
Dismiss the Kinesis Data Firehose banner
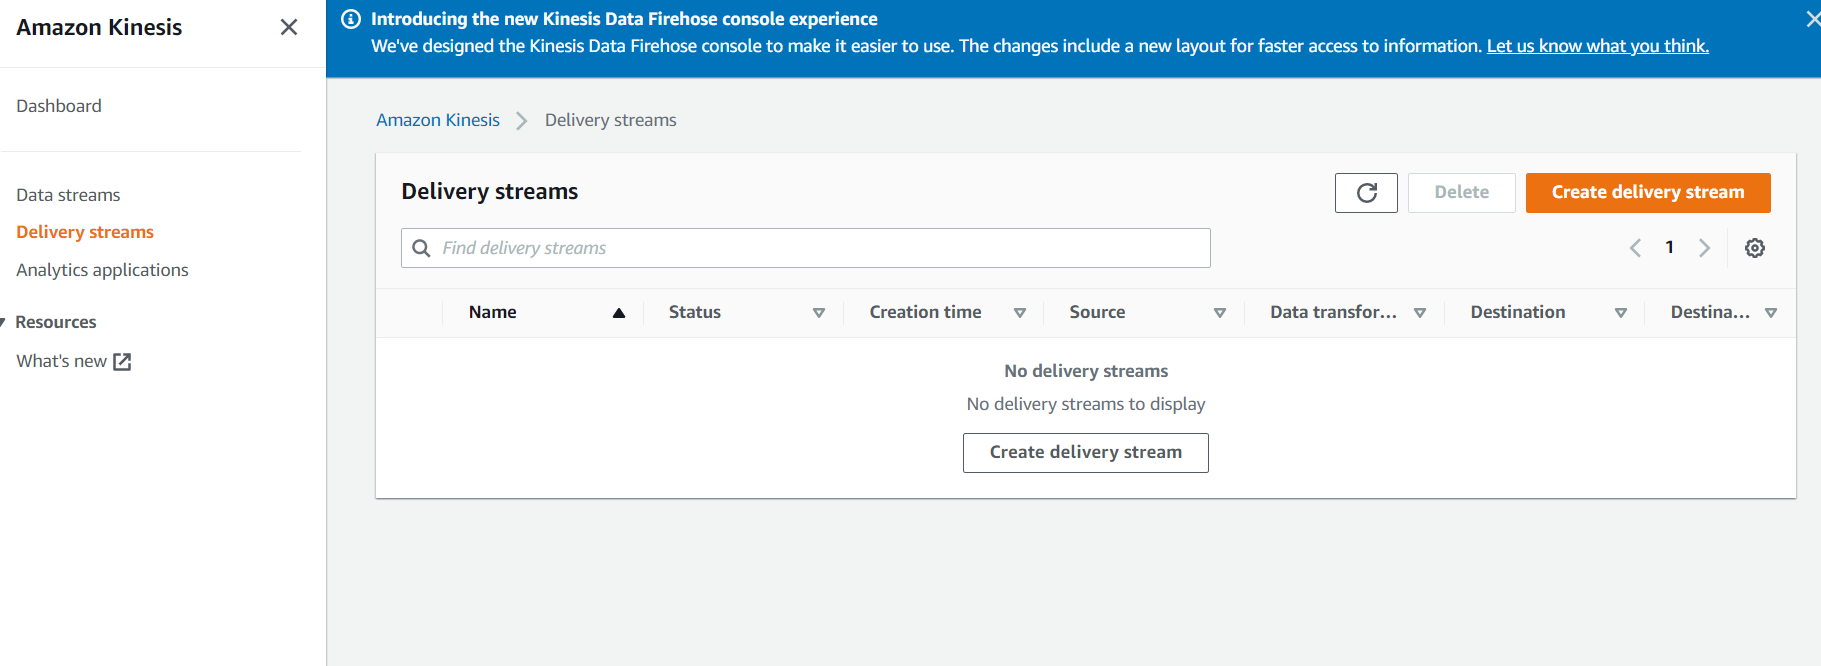point(1812,19)
